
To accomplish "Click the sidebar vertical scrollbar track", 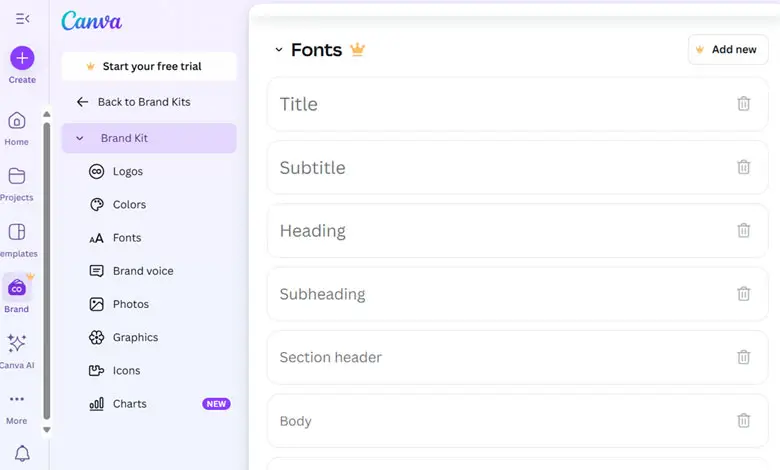I will click(47, 272).
